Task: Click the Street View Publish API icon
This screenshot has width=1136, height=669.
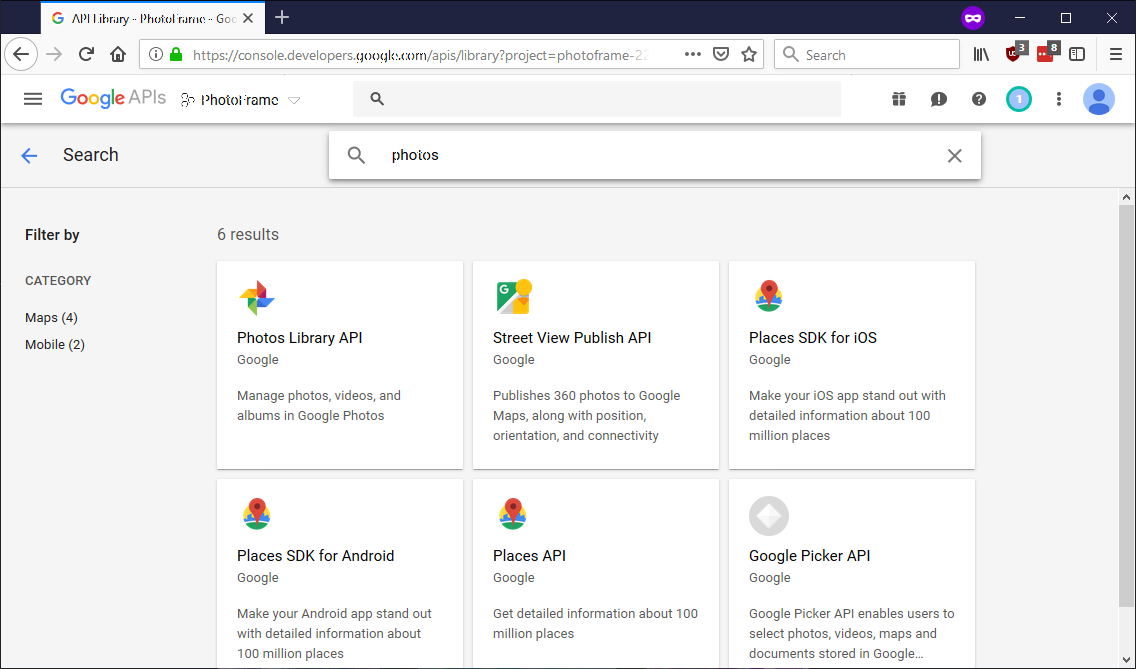Action: coord(514,296)
